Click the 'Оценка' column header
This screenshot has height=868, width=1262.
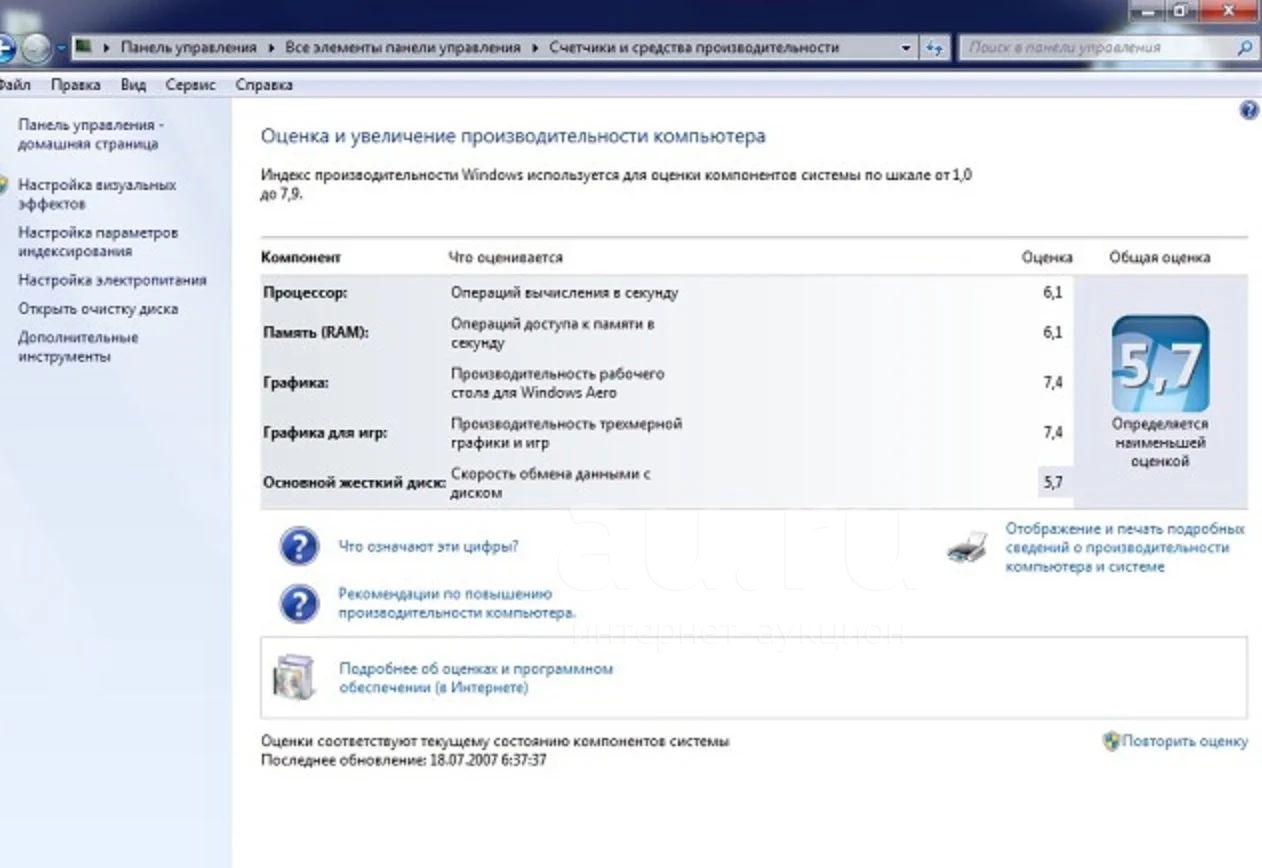click(1047, 257)
